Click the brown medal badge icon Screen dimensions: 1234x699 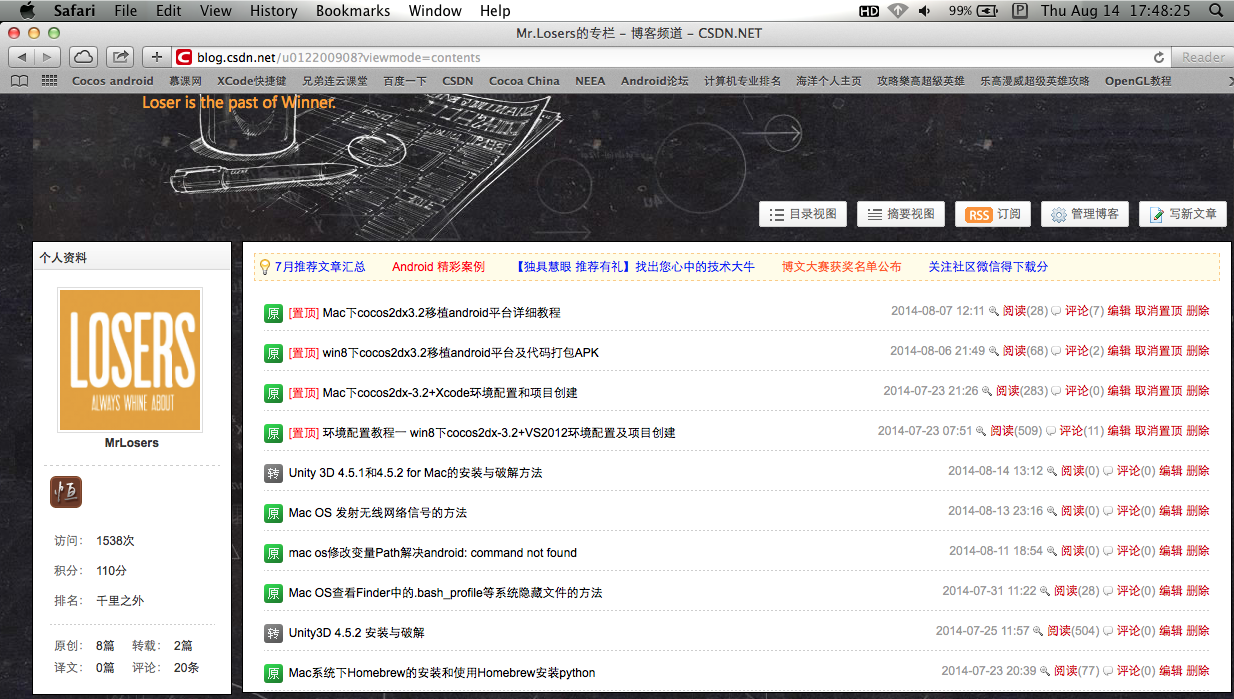point(66,492)
